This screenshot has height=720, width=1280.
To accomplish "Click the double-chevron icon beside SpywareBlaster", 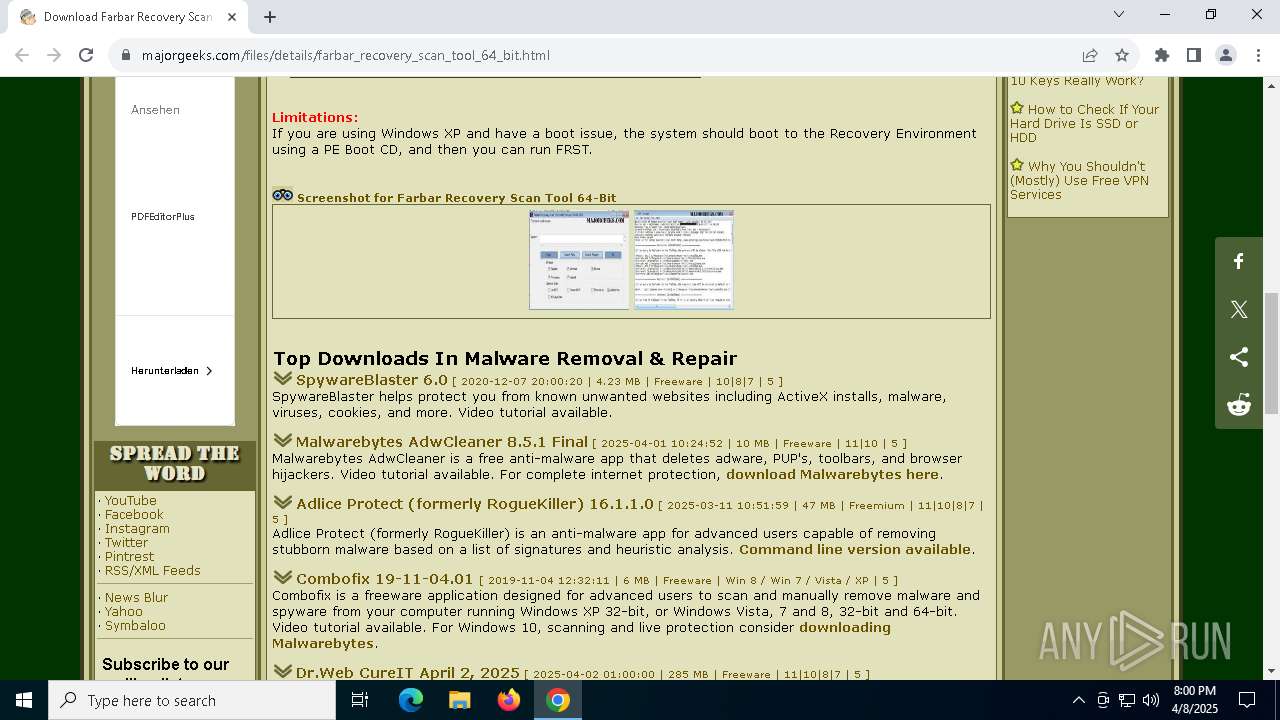I will pyautogui.click(x=282, y=379).
